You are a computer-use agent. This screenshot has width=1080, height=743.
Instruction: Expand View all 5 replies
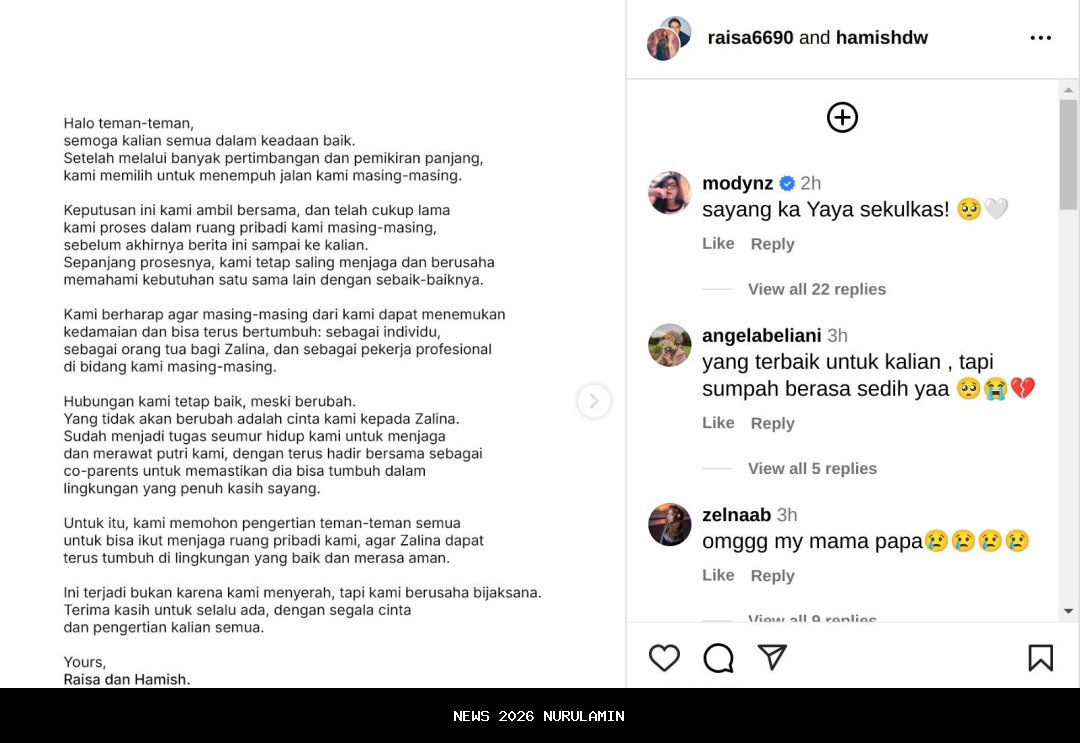(x=812, y=468)
